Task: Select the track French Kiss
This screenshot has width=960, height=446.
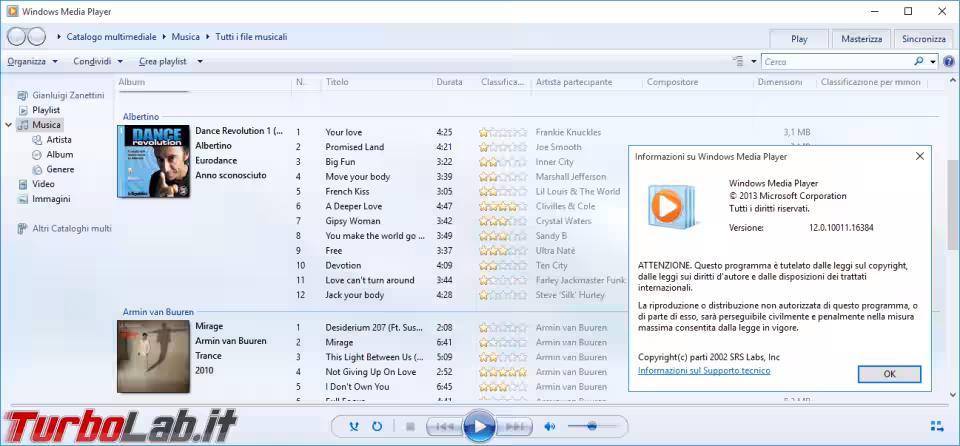Action: coord(347,191)
